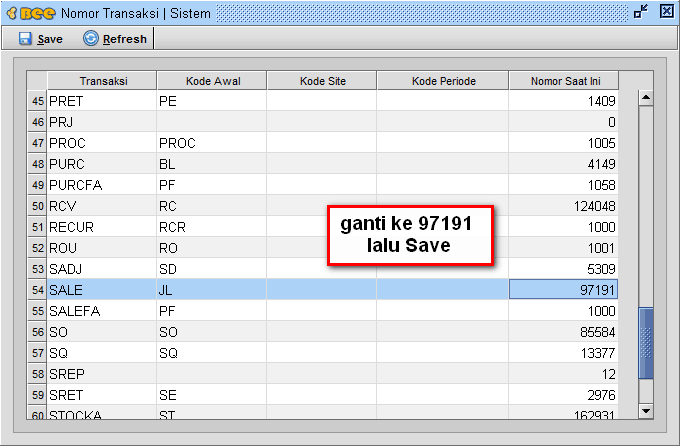Click the JL code in SALE row
Viewport: 680px width, 446px height.
click(212, 290)
